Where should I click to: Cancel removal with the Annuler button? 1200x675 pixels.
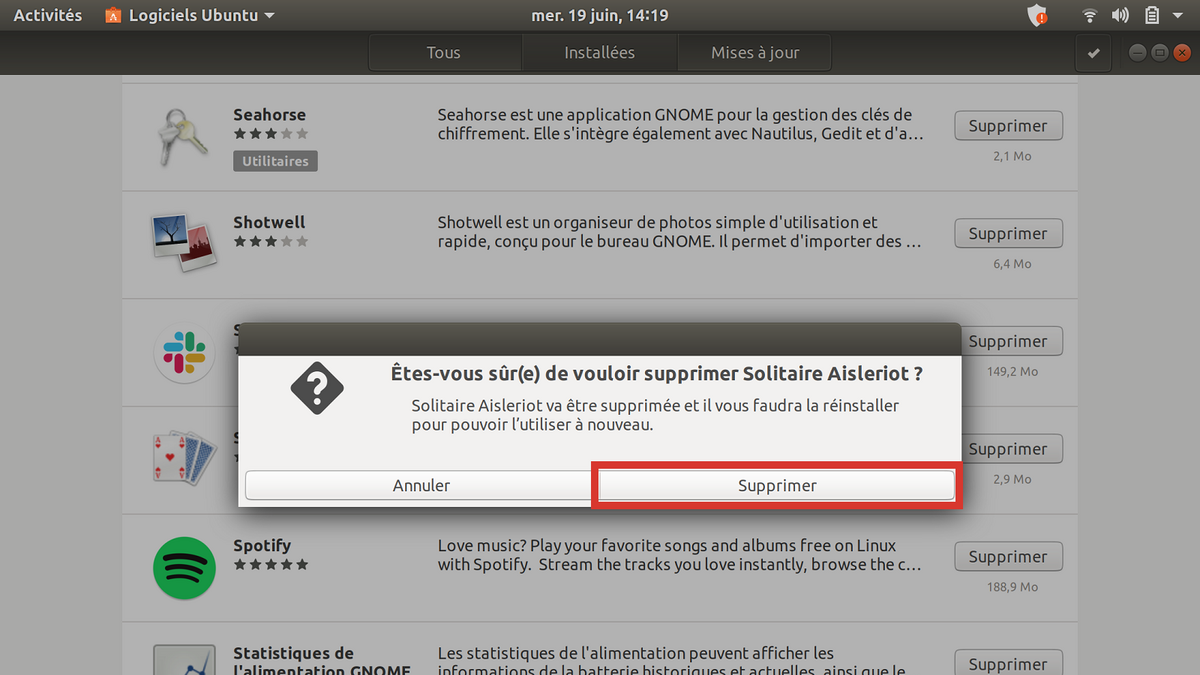(421, 485)
